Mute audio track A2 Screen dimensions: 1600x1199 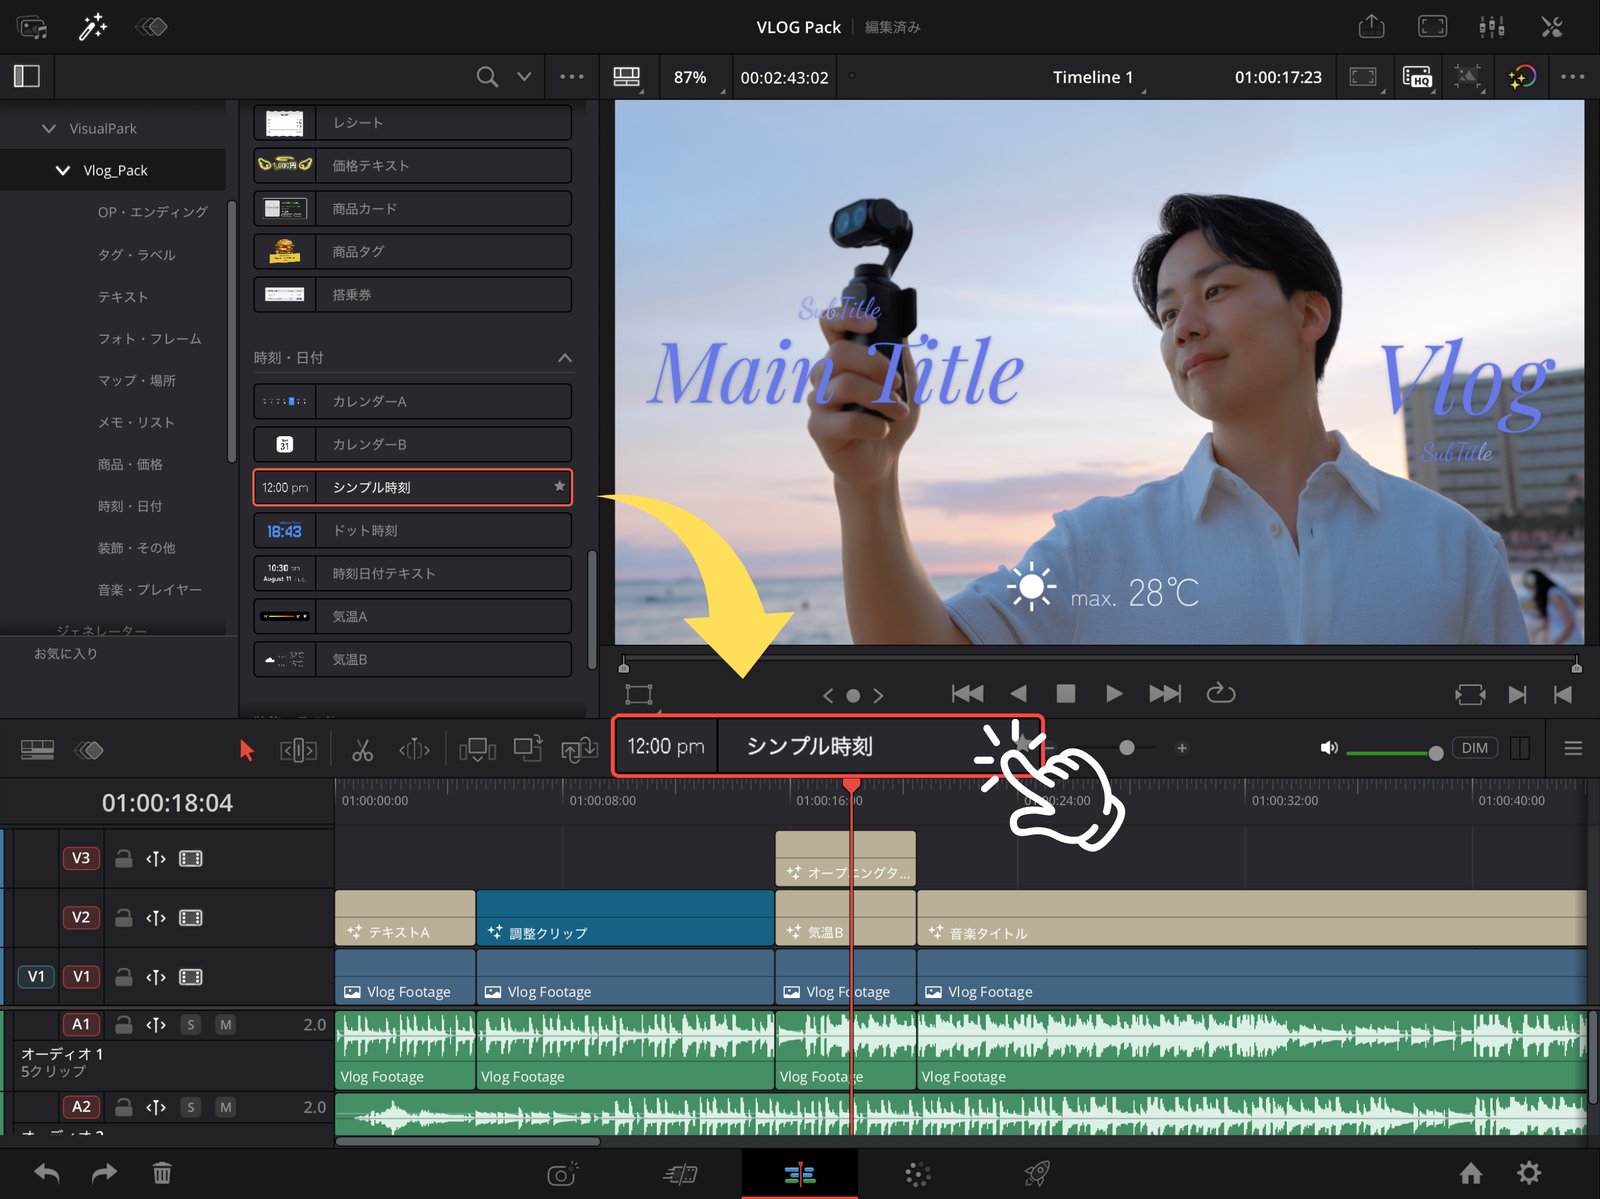pos(226,1107)
